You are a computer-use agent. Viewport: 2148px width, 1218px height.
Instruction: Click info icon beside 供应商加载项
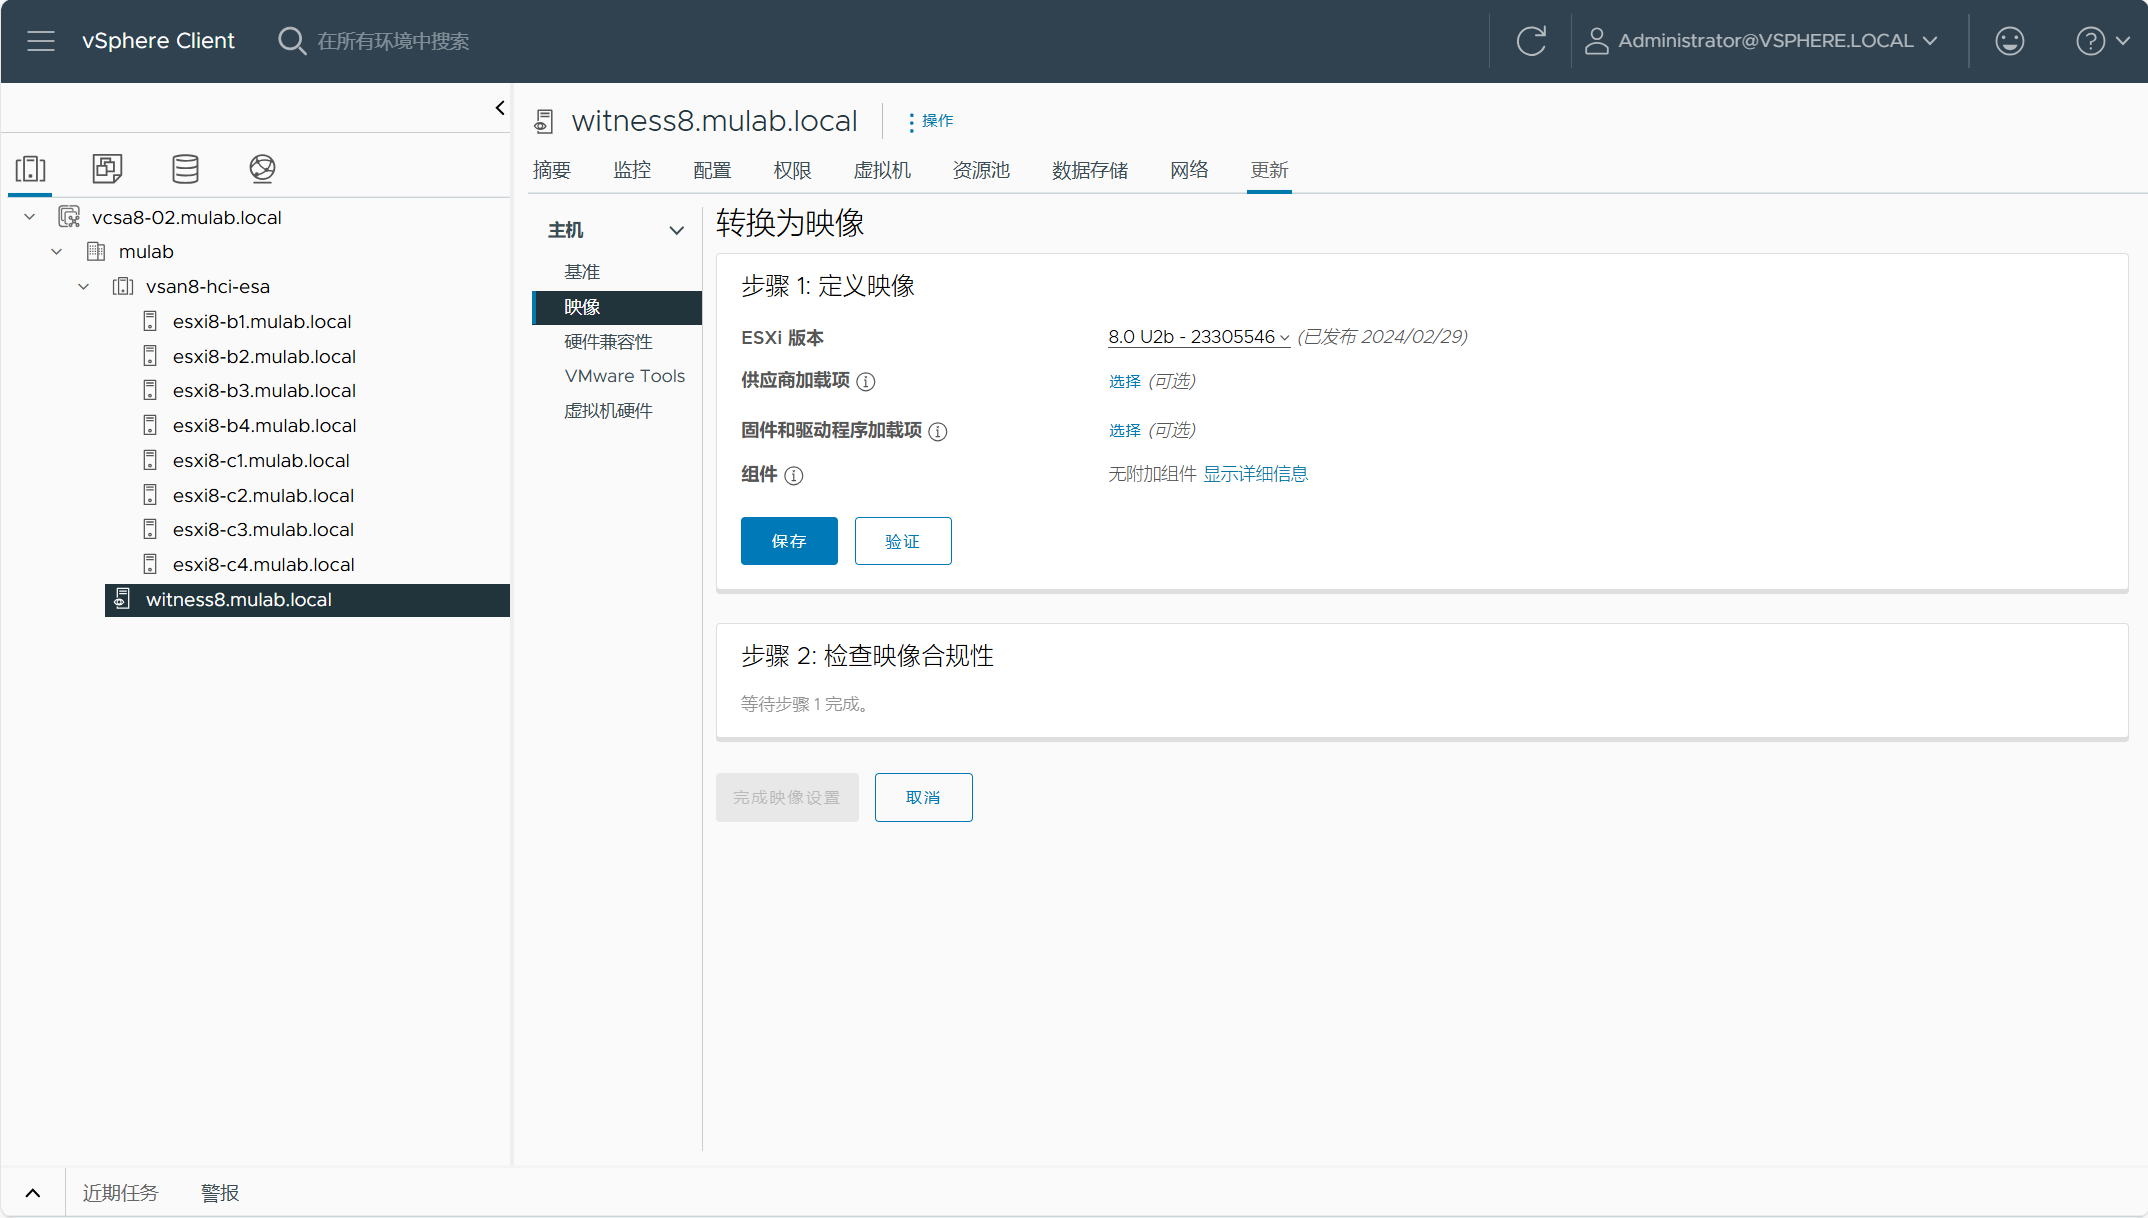click(x=866, y=382)
